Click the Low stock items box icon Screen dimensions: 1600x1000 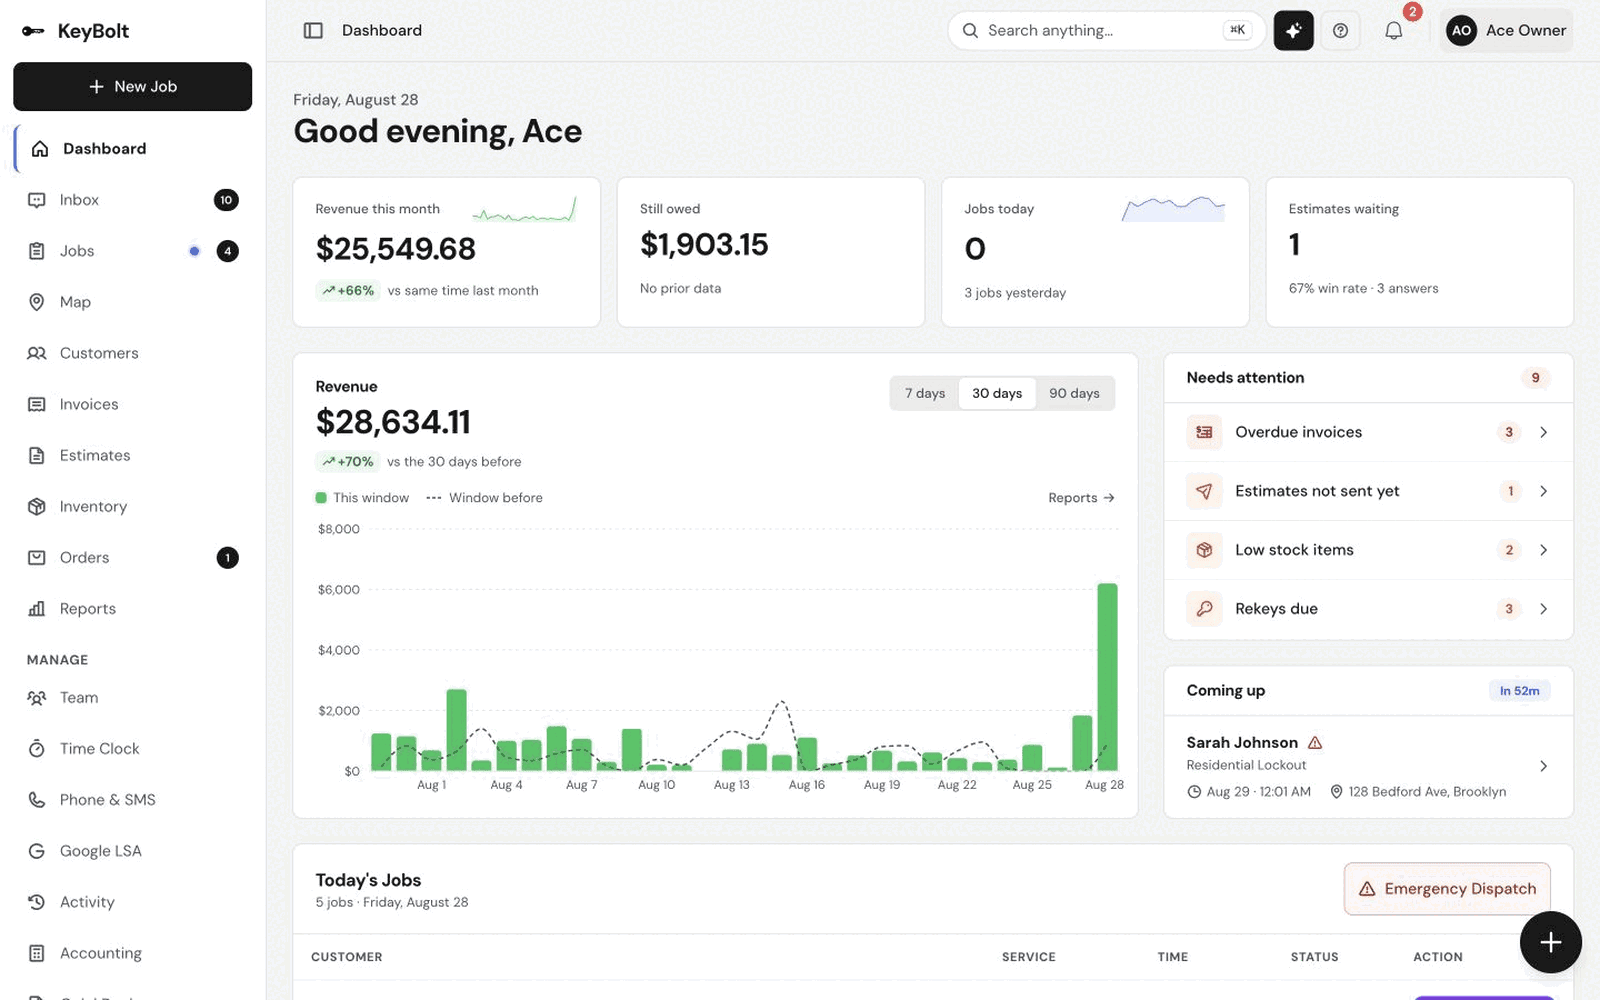click(1204, 550)
